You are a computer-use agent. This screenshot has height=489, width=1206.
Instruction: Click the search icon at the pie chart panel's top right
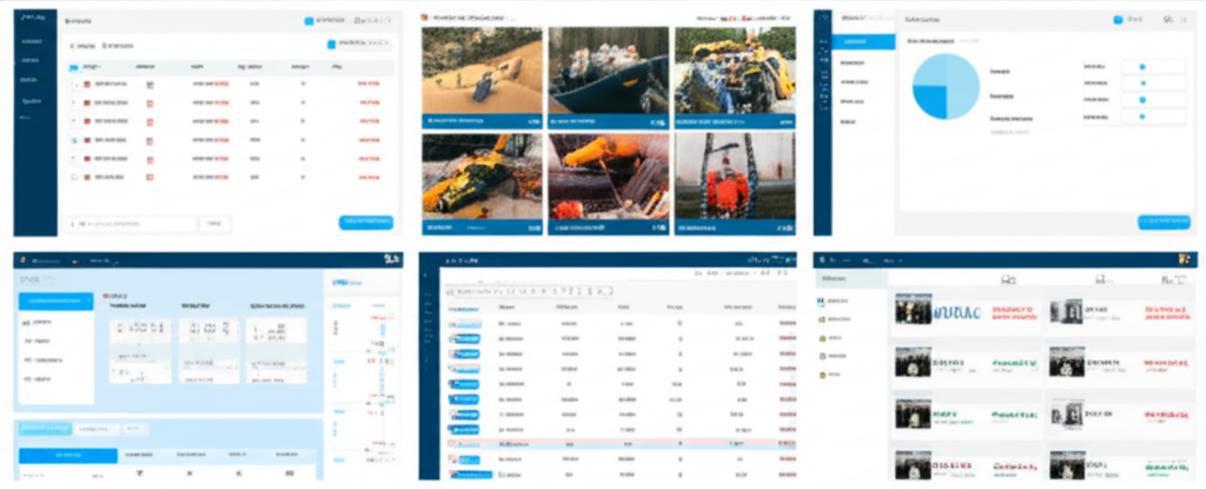tap(1167, 19)
